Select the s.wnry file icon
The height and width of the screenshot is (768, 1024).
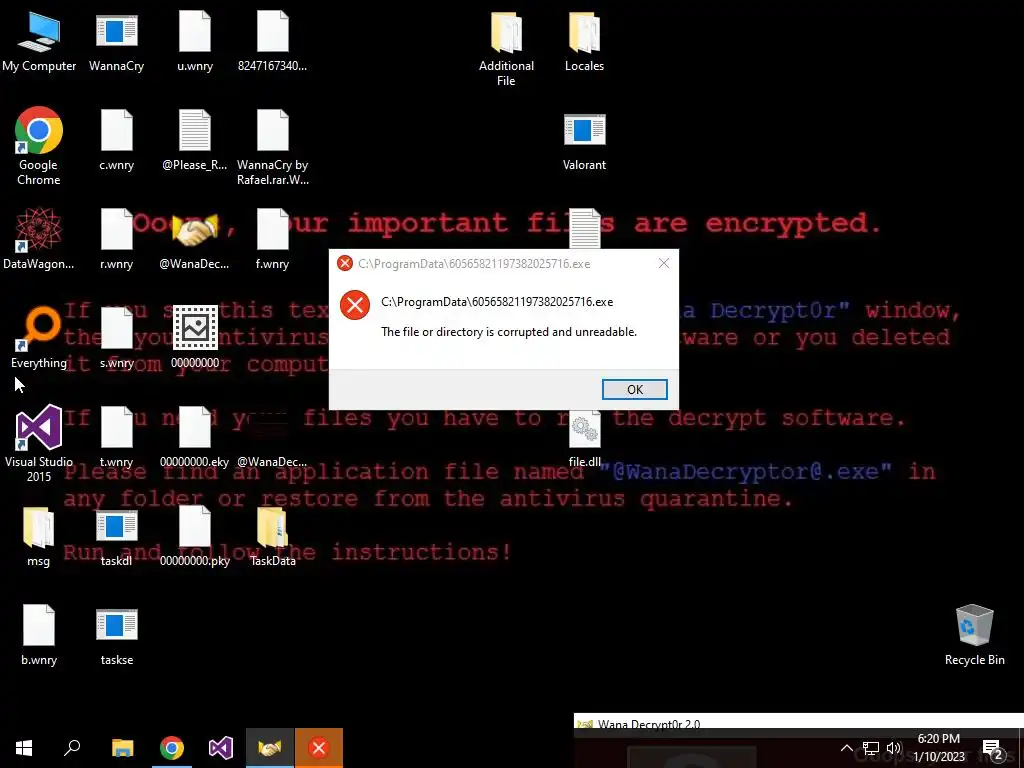point(116,338)
